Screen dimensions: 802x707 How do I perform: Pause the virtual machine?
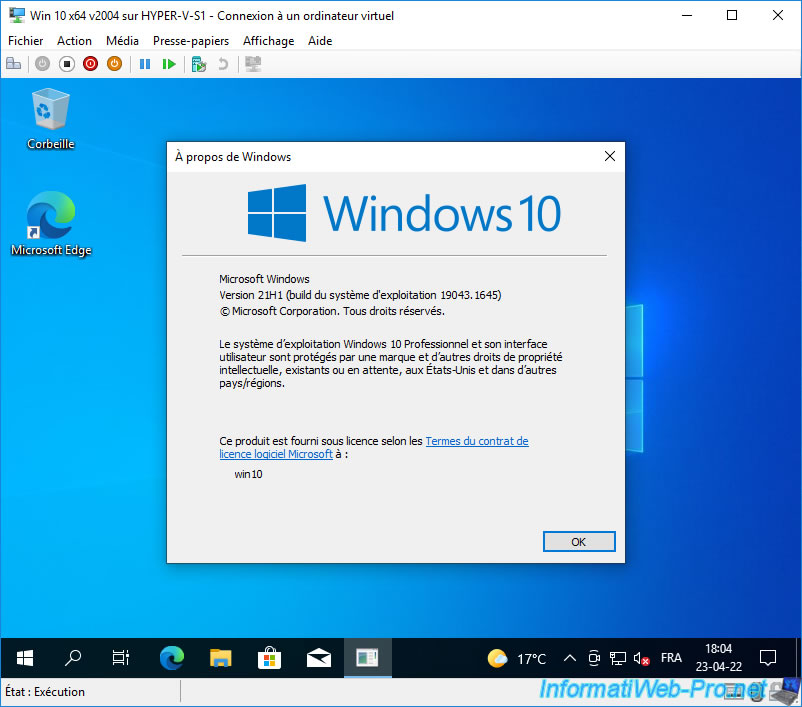point(145,64)
